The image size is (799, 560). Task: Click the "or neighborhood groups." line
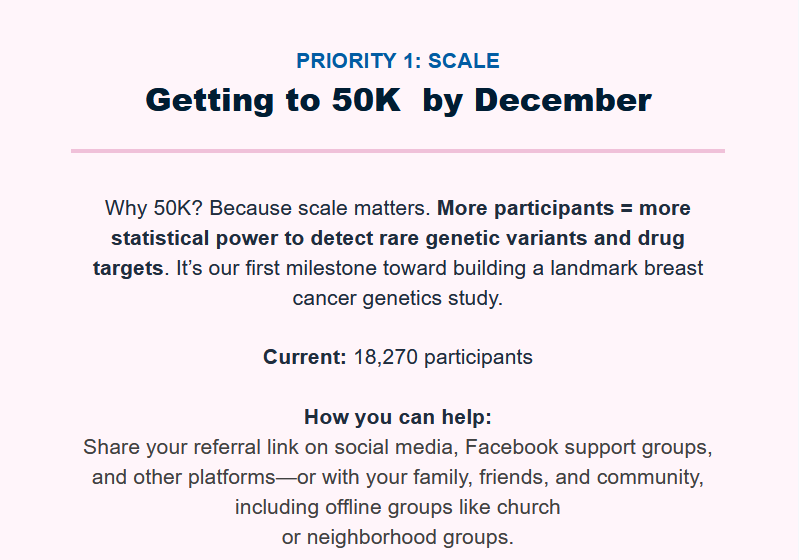click(x=398, y=537)
